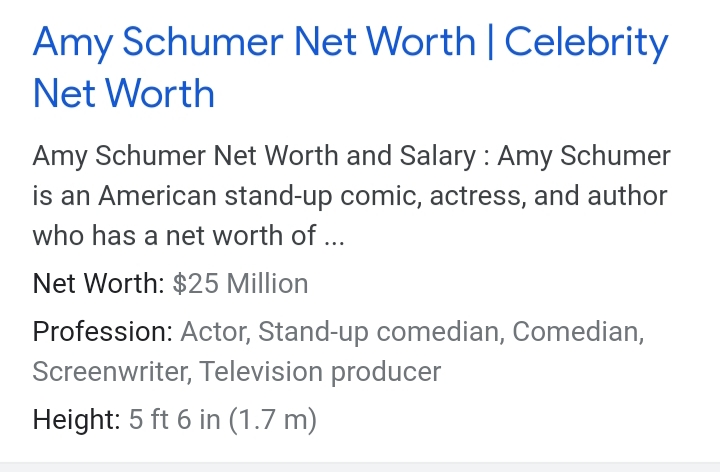
Task: Click the "Net Worth:" label
Action: coord(98,284)
